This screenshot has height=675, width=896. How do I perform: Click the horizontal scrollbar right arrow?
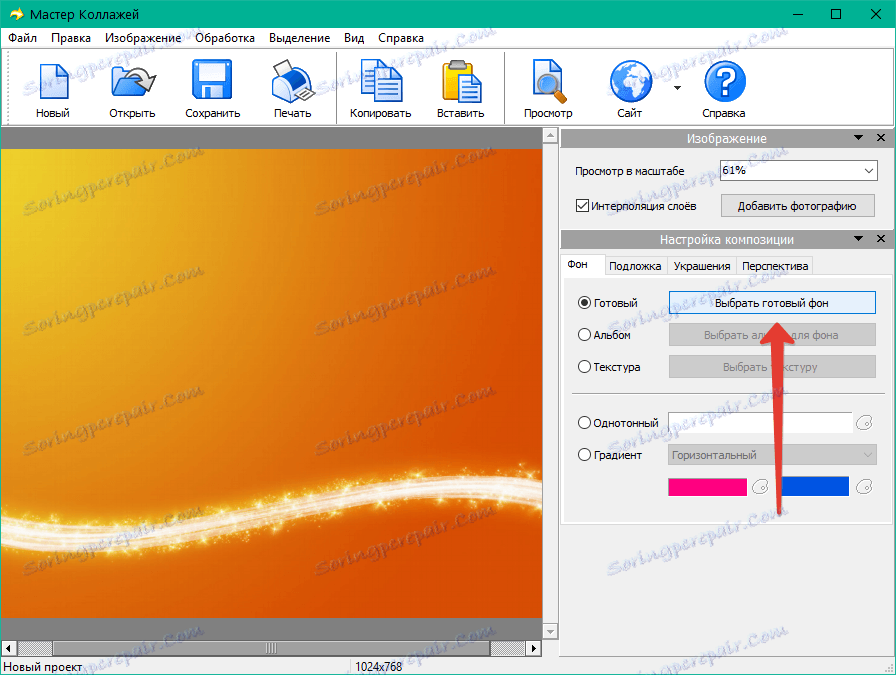[x=534, y=648]
